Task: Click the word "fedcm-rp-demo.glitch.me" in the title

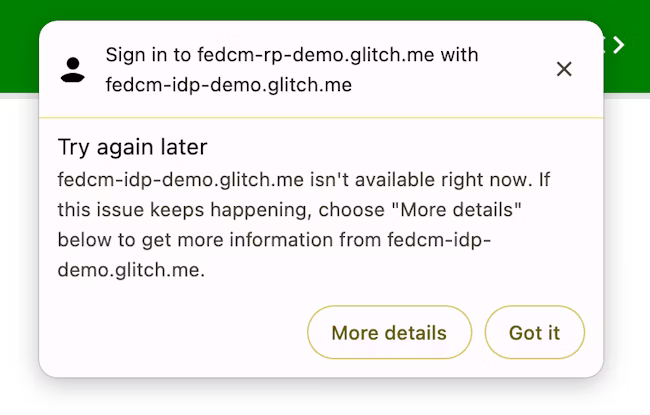Action: pos(315,54)
